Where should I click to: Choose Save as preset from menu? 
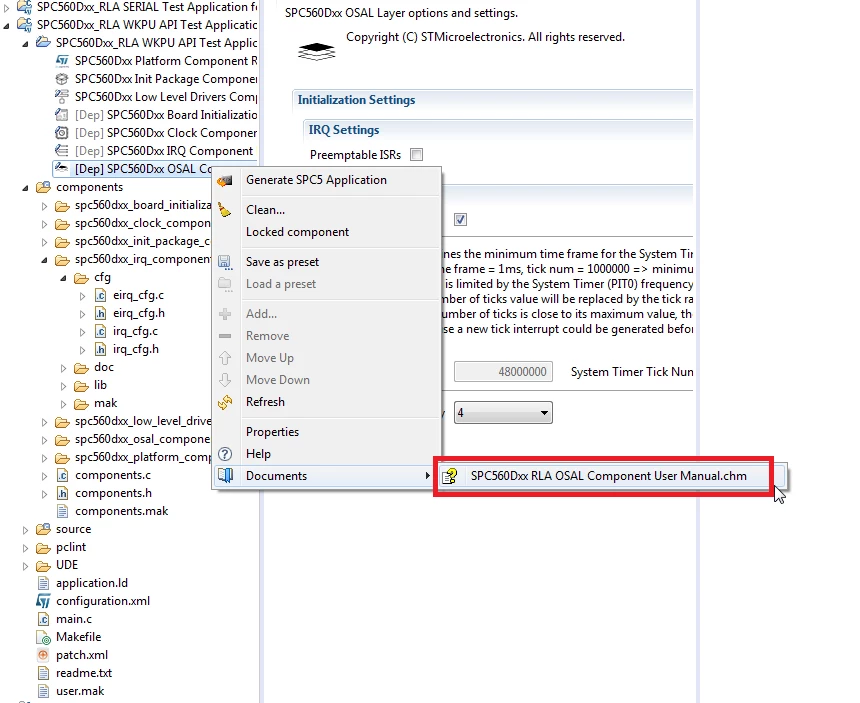[x=326, y=262]
